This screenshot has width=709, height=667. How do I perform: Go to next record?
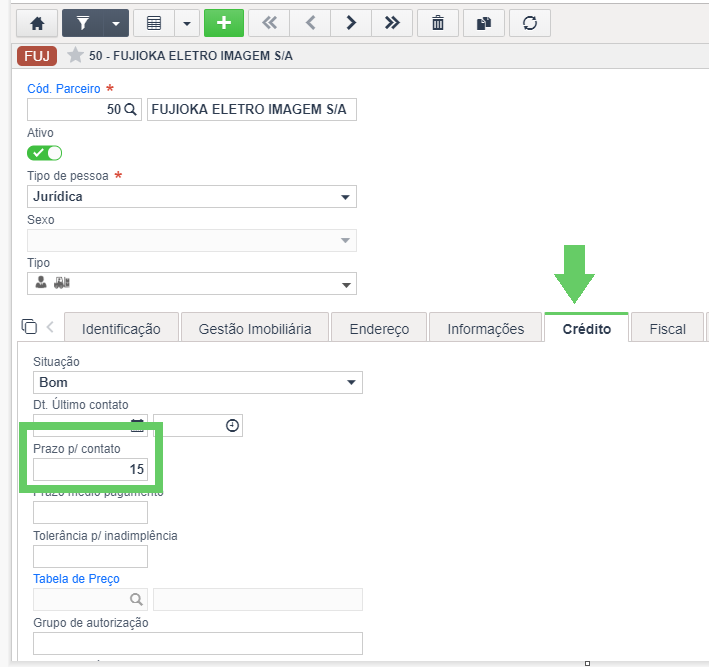(x=351, y=23)
